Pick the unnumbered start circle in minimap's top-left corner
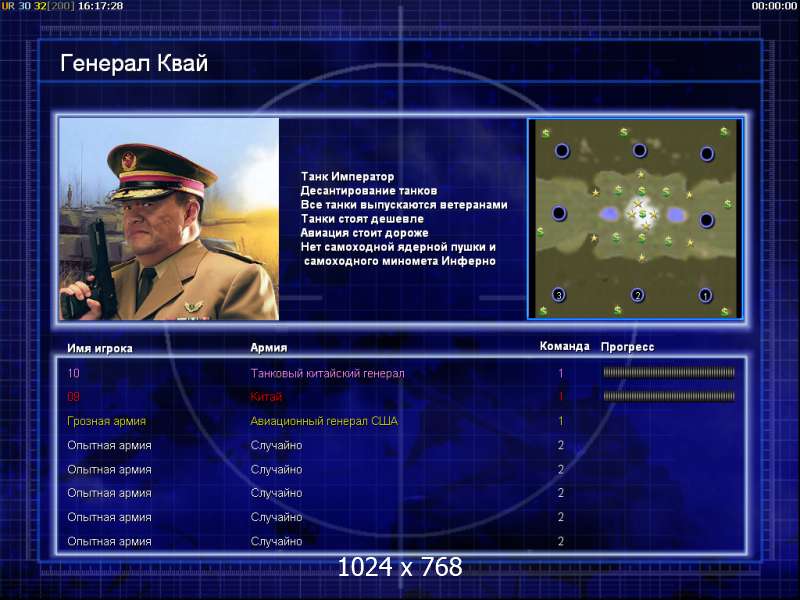The height and width of the screenshot is (600, 800). click(562, 151)
